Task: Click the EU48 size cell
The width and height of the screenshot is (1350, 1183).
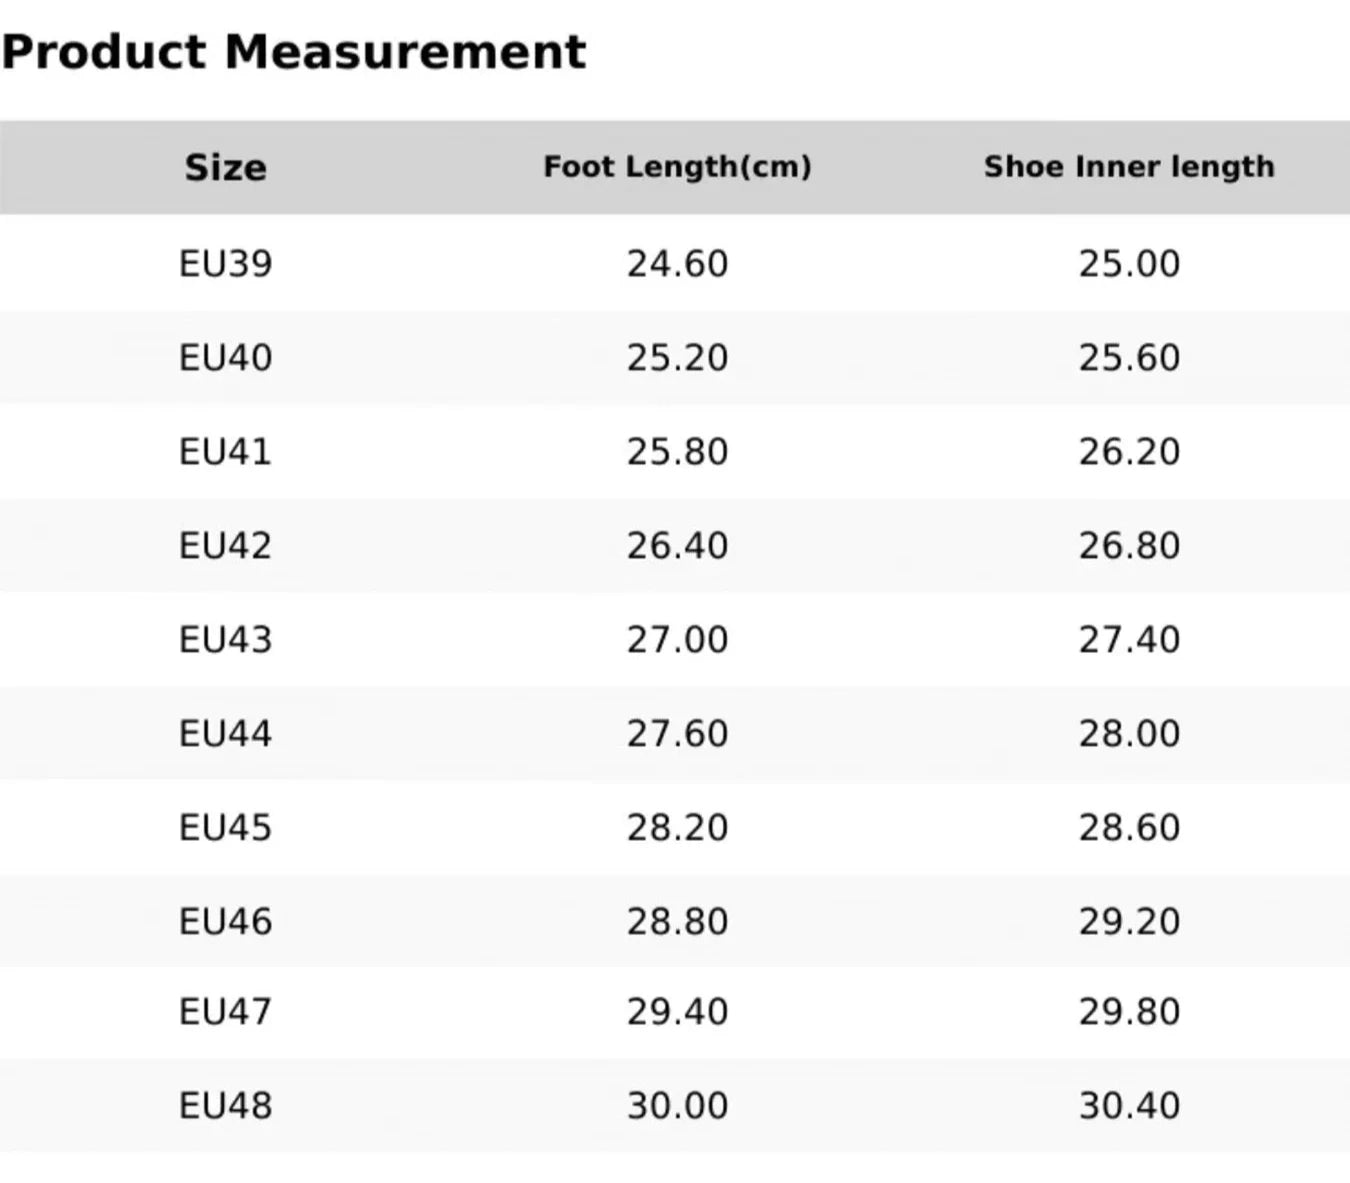Action: pos(225,1105)
